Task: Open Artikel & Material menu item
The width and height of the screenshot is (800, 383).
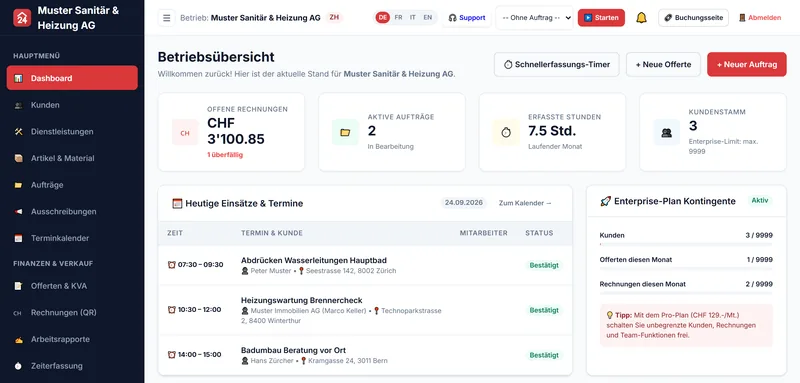Action: click(72, 158)
